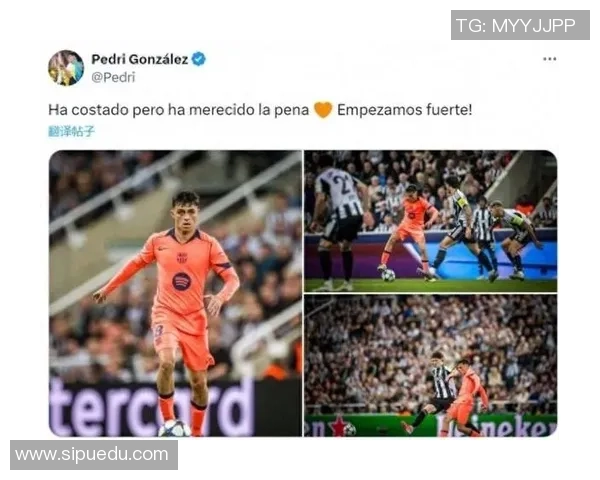Click the Mastercard ad board in the left photo
This screenshot has width=600, height=480.
point(152,407)
